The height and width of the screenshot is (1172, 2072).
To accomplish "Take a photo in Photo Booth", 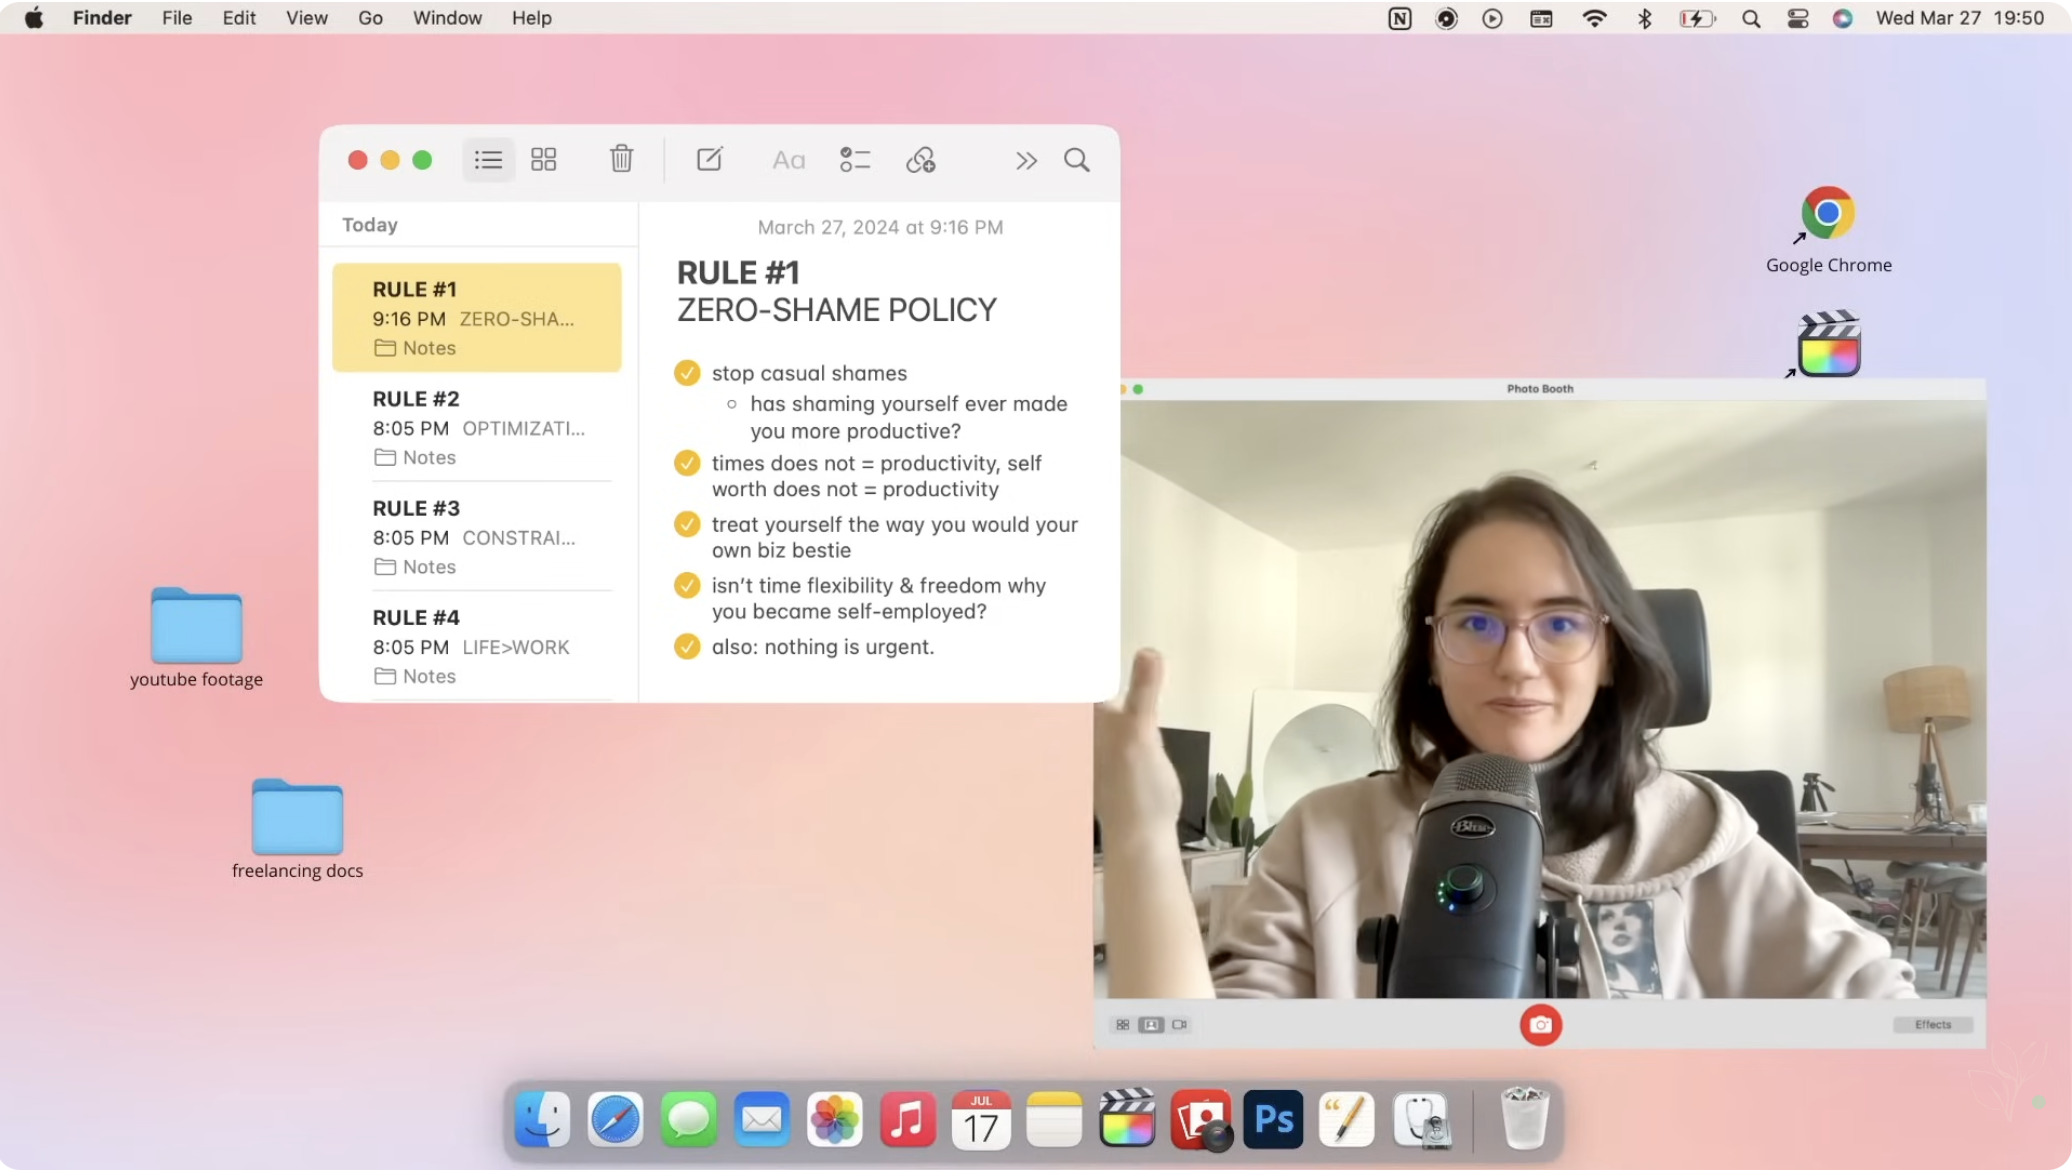I will tap(1540, 1025).
